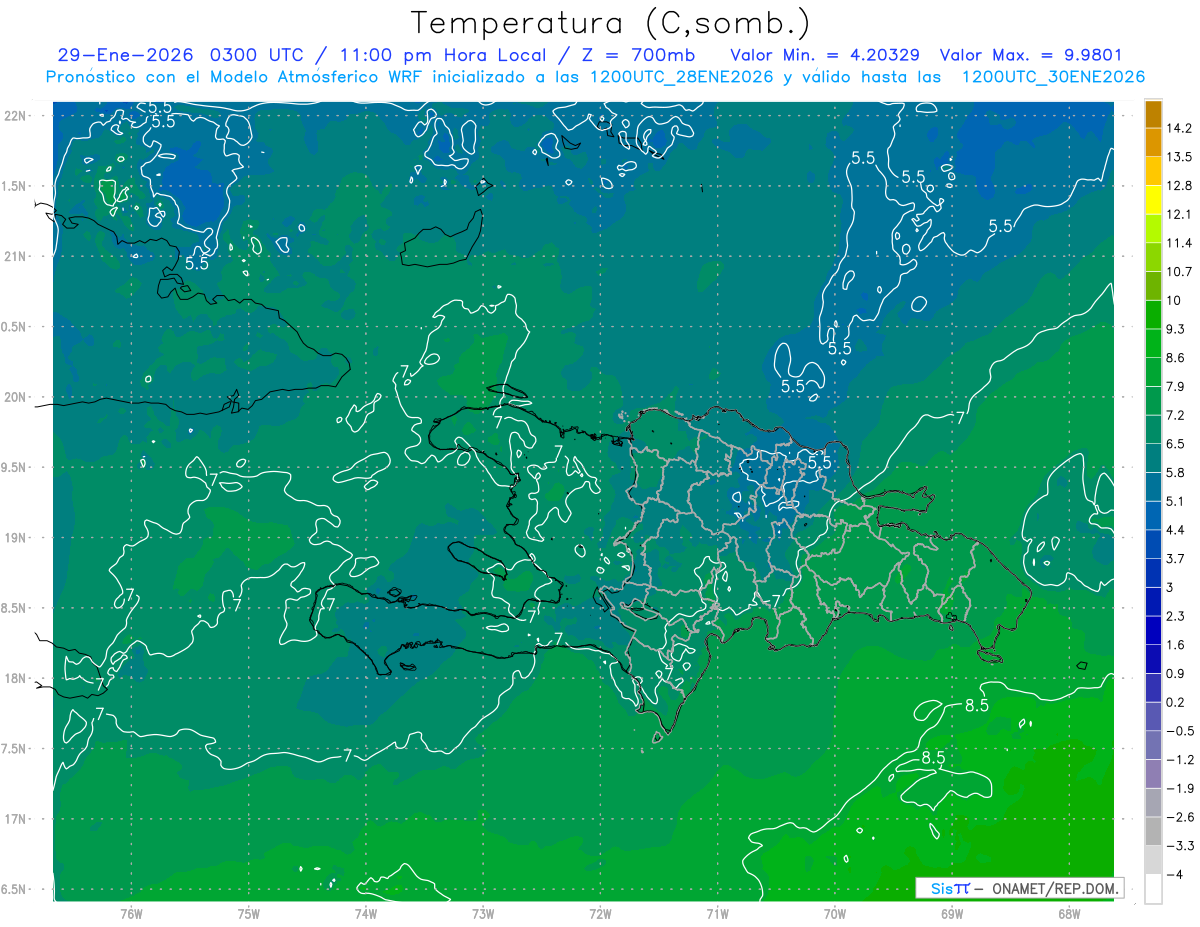The image size is (1200, 927).
Task: Click the '4.4' color scale value
Action: (1176, 530)
